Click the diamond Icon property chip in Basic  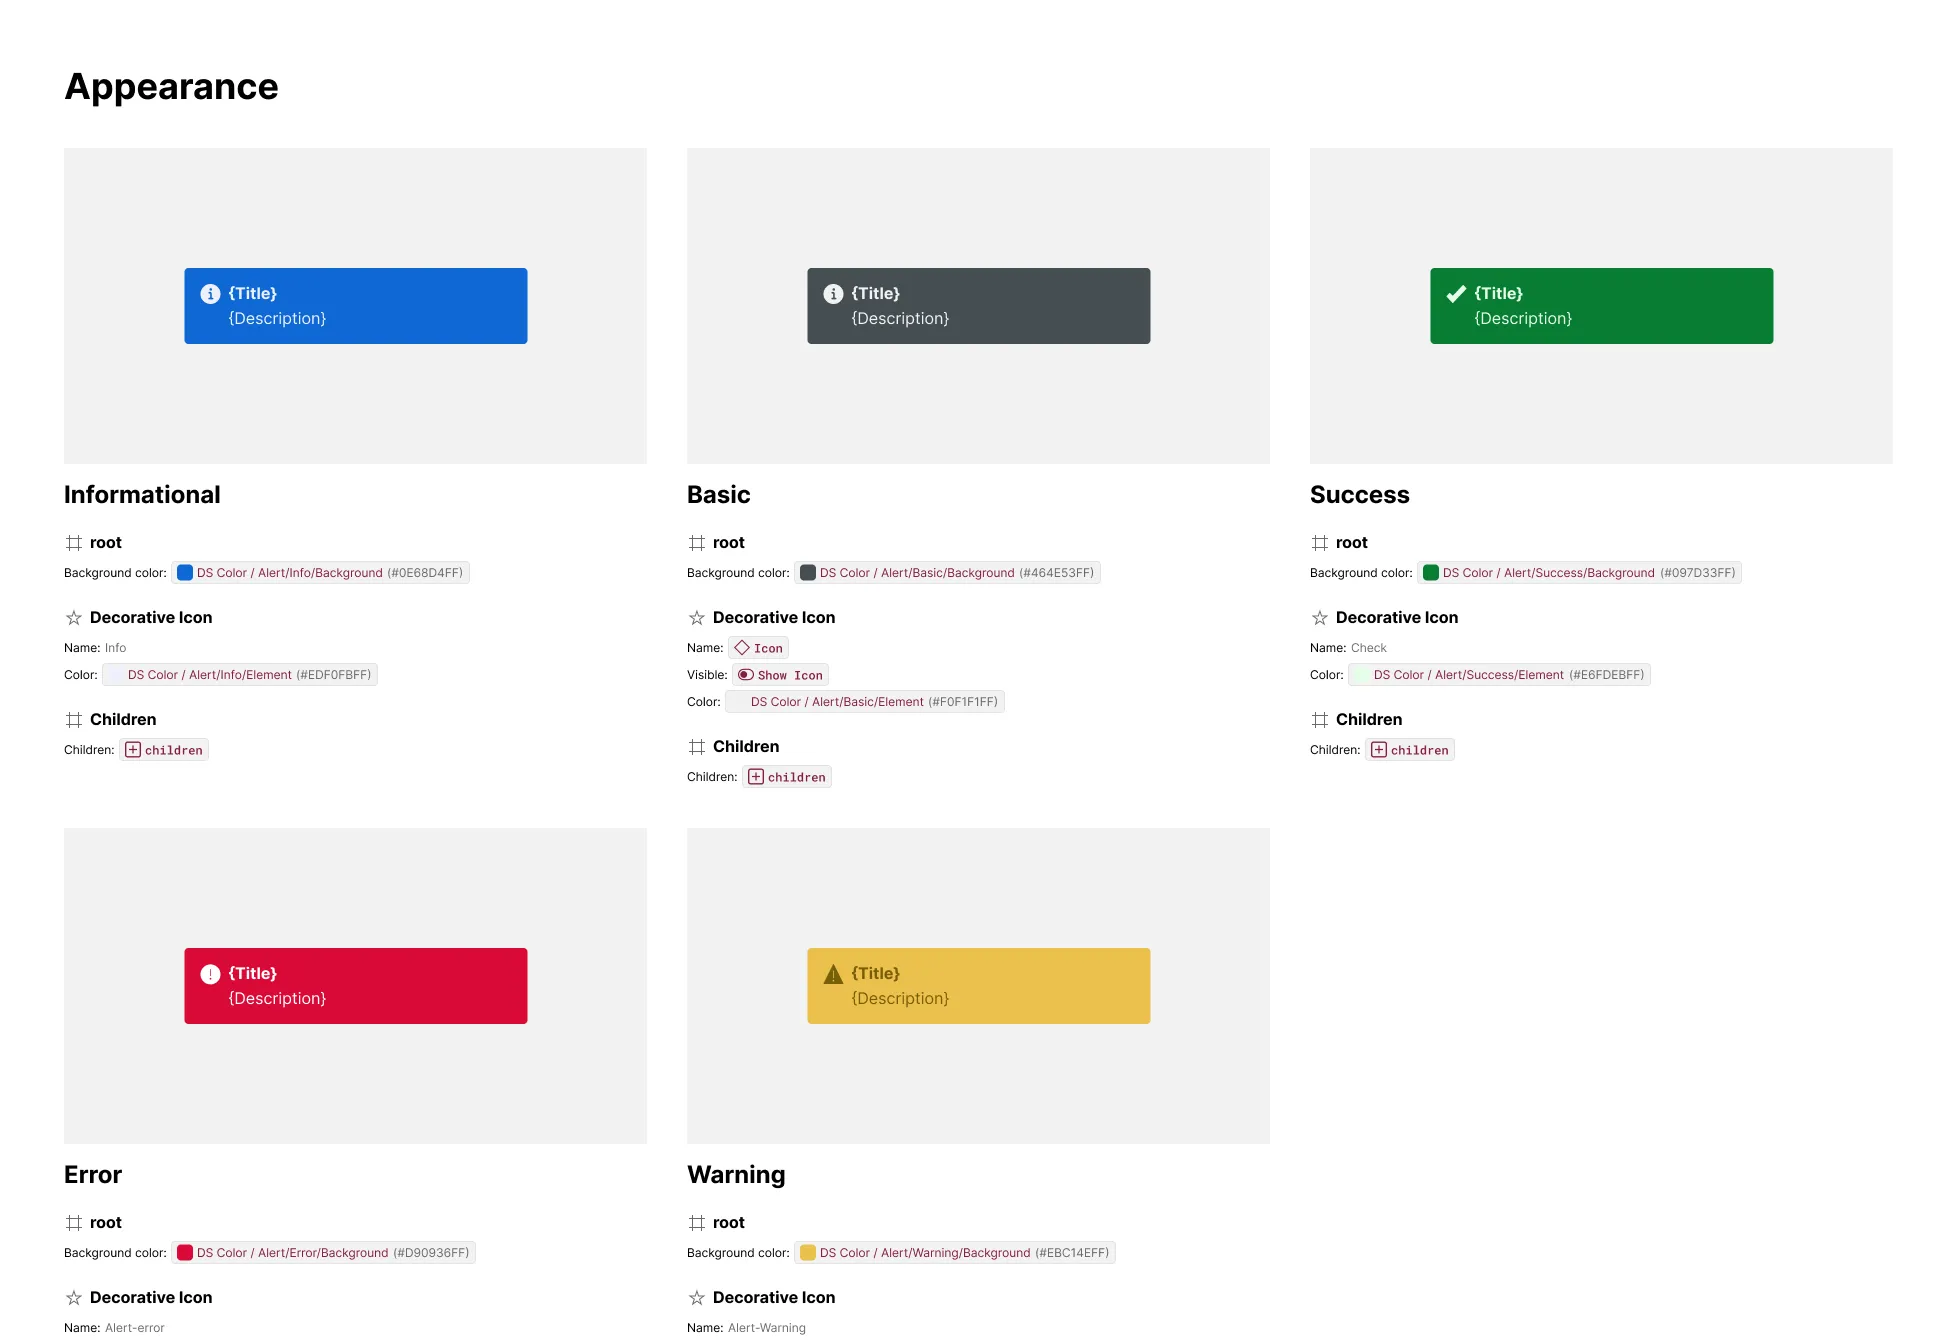point(758,648)
